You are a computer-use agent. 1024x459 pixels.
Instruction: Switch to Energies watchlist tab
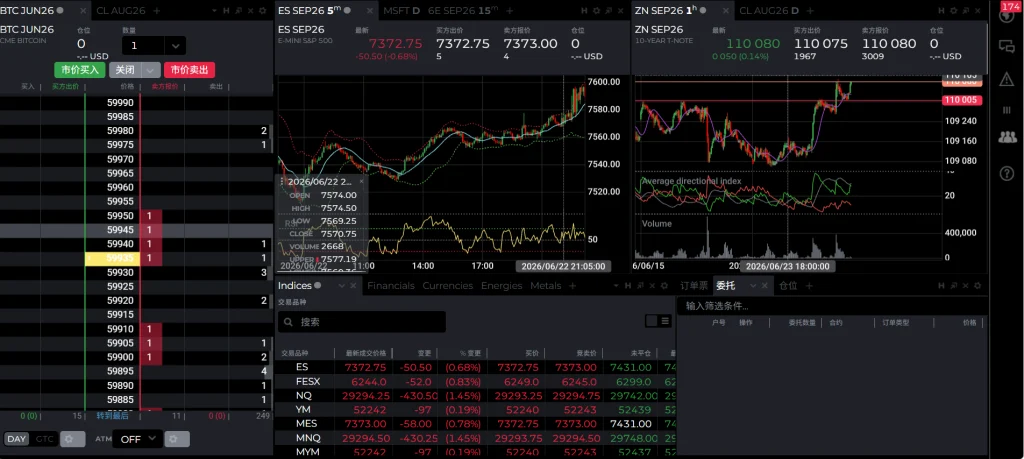coord(502,285)
